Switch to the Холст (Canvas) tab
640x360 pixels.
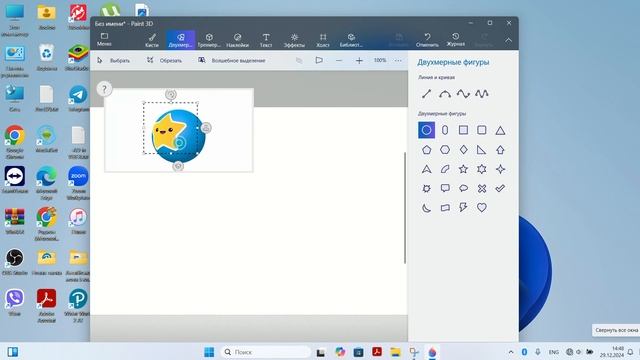pyautogui.click(x=322, y=40)
